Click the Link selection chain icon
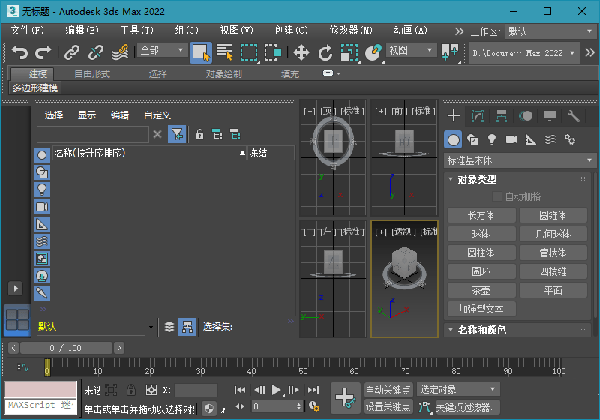600x420 pixels. click(72, 52)
